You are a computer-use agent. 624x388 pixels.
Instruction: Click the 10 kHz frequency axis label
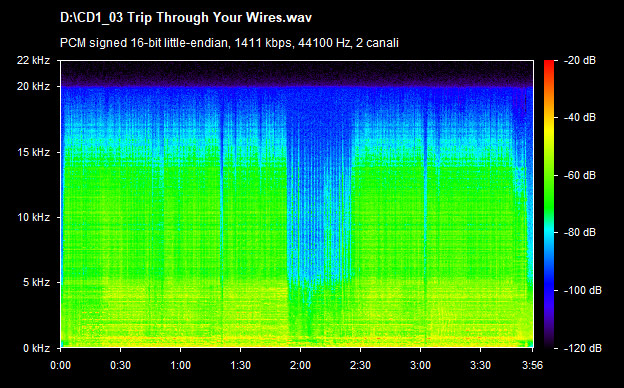click(33, 217)
